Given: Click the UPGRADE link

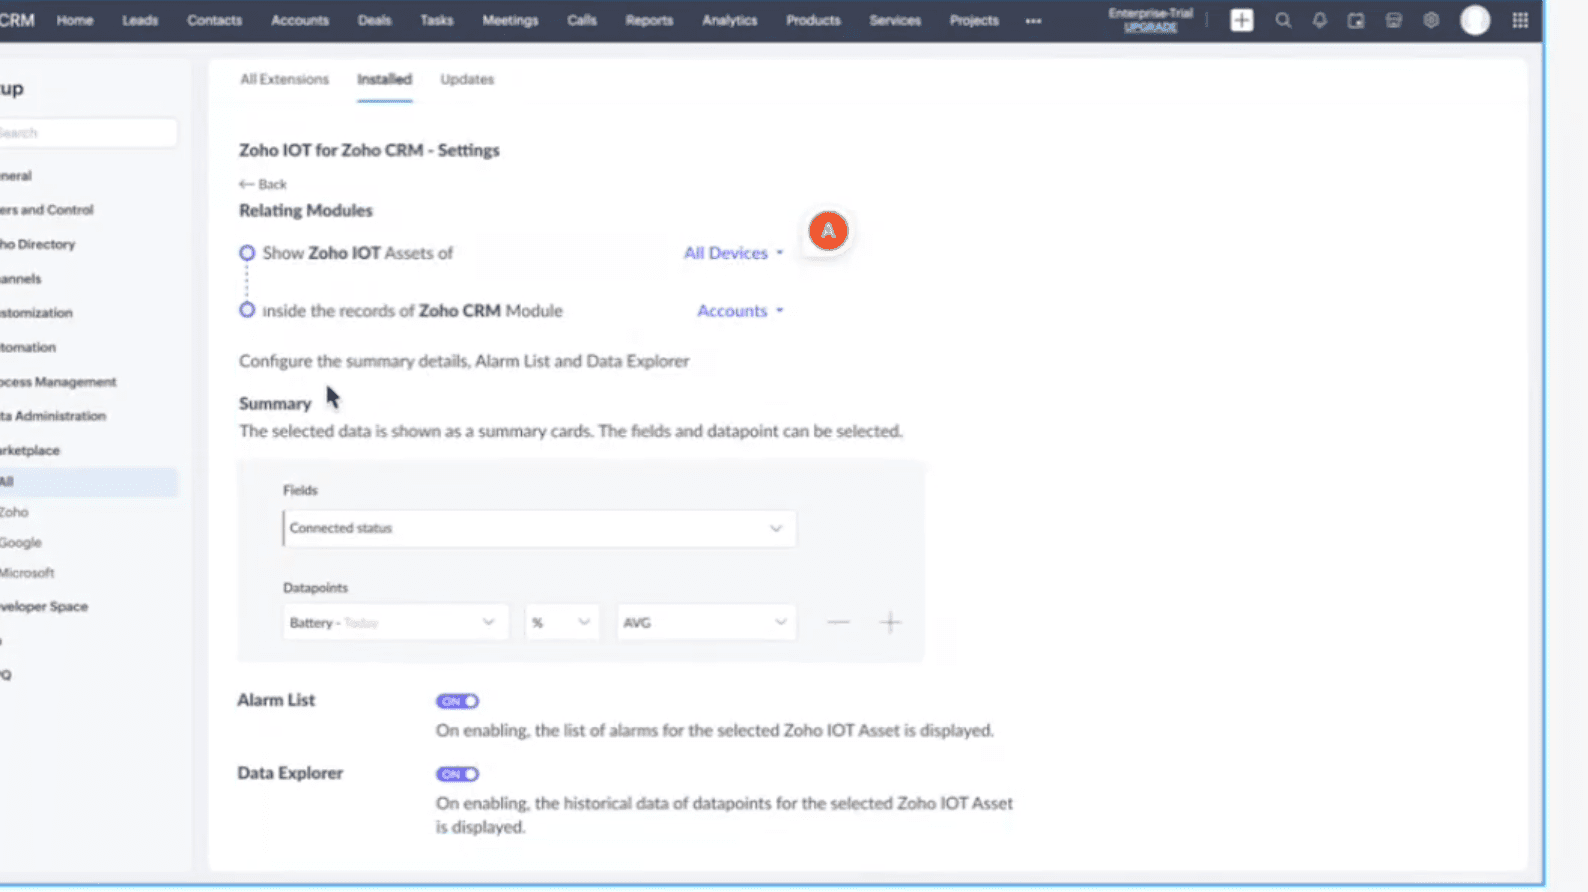Looking at the screenshot, I should tap(1150, 27).
